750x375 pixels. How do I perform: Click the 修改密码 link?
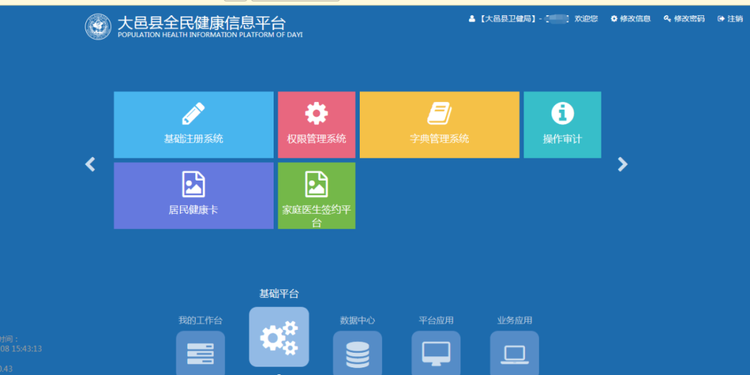point(684,19)
